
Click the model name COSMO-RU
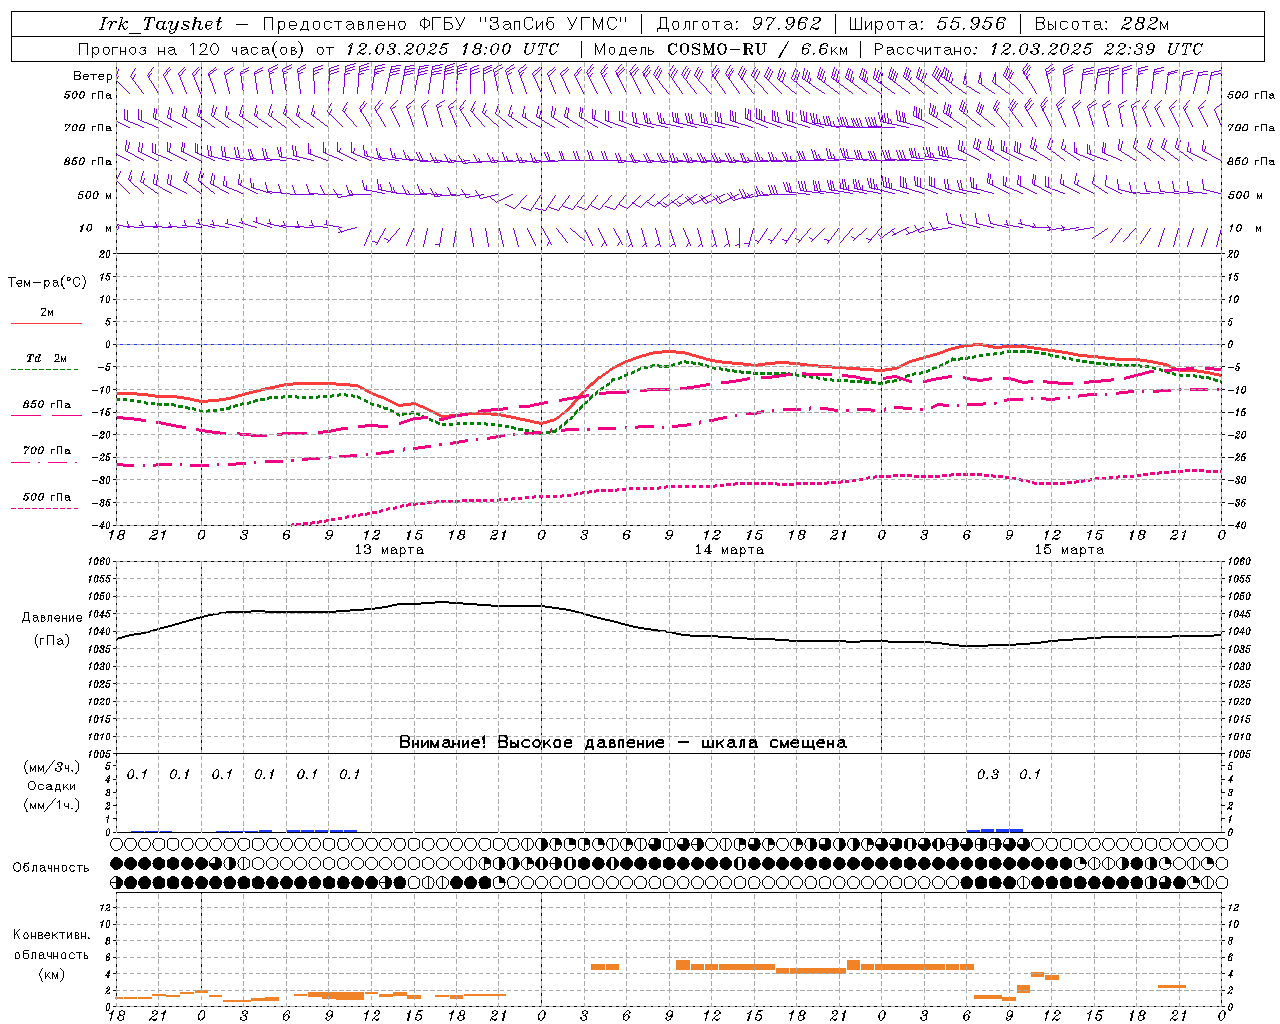(x=717, y=48)
